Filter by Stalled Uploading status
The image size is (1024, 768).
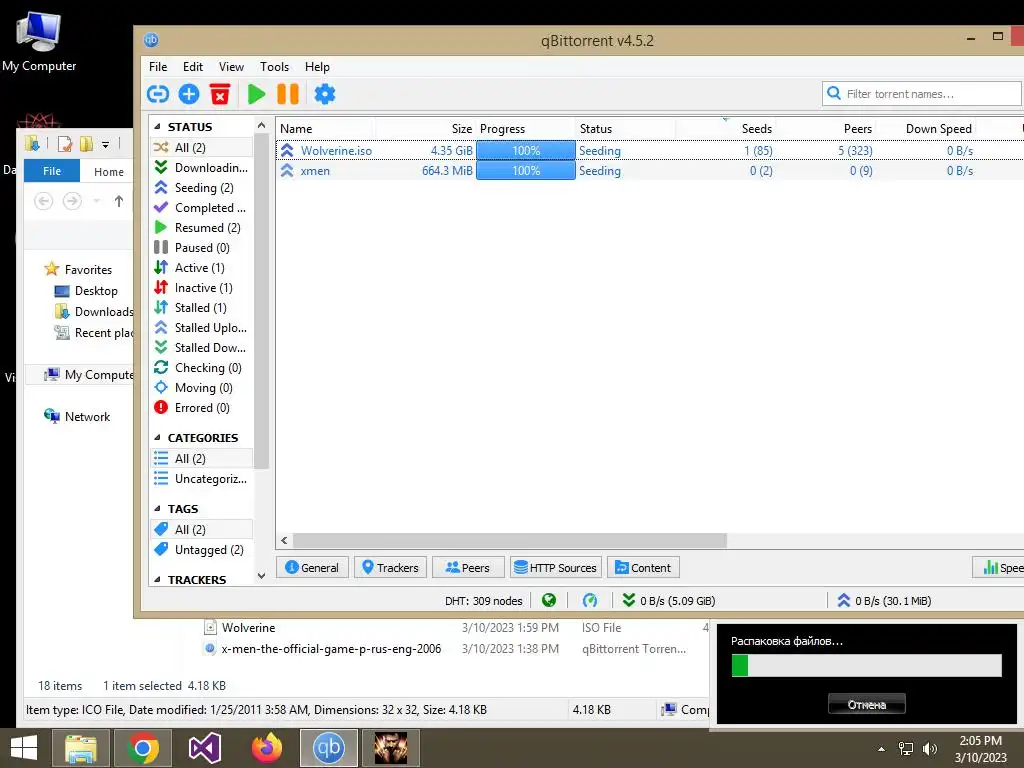click(202, 328)
